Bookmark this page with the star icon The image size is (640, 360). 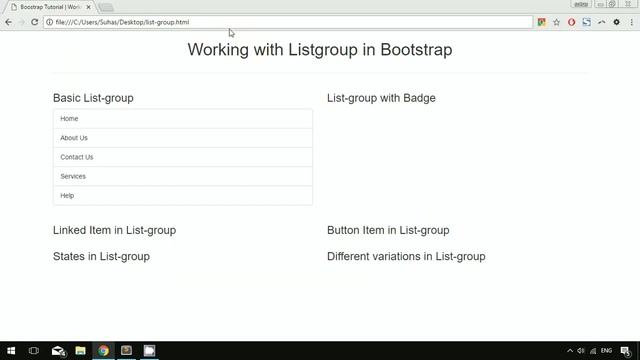[556, 22]
